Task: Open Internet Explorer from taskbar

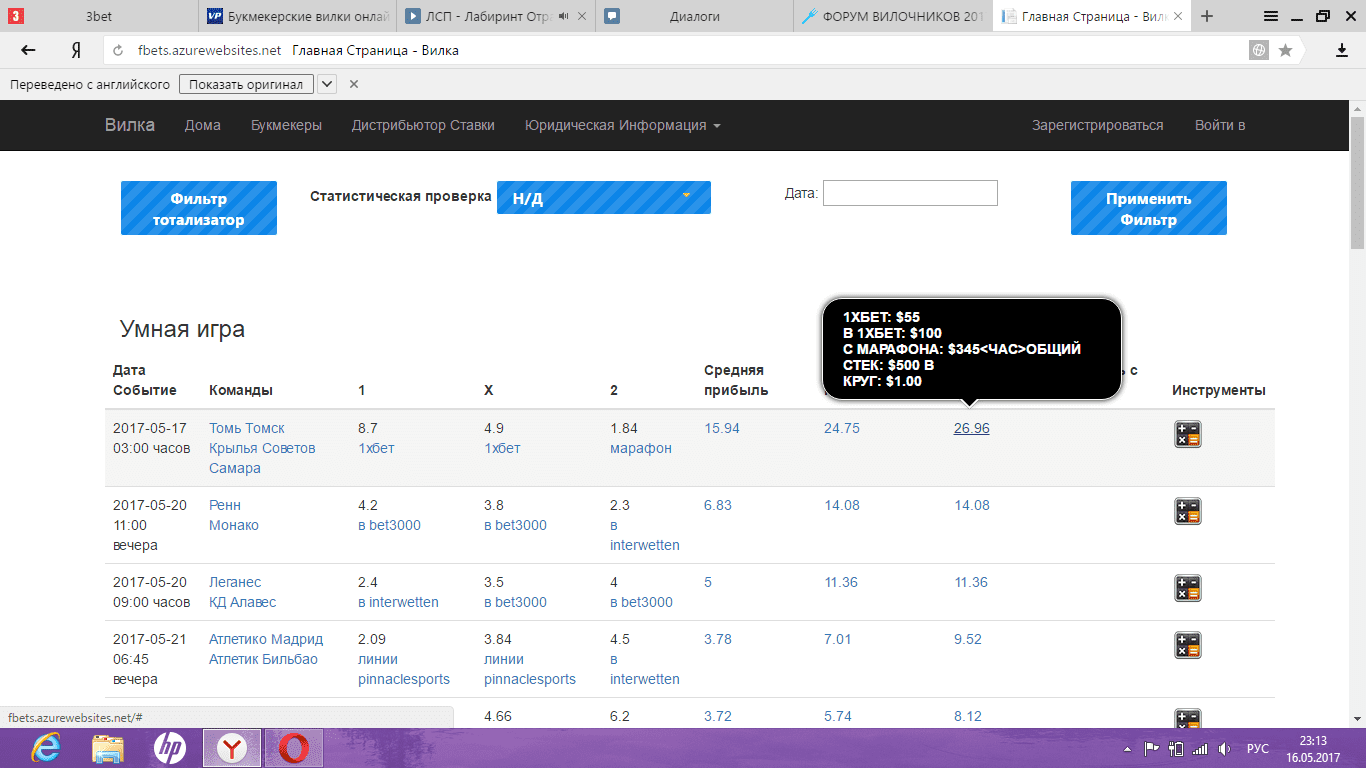Action: click(45, 747)
